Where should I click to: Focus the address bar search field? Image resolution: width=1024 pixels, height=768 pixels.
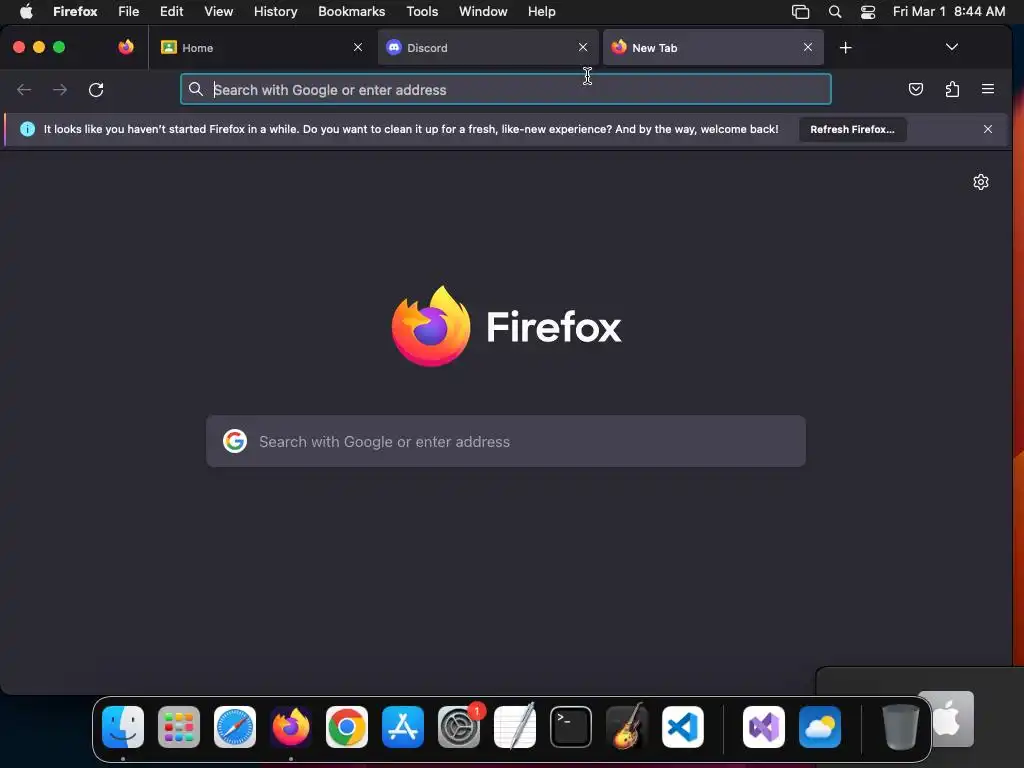[x=505, y=89]
